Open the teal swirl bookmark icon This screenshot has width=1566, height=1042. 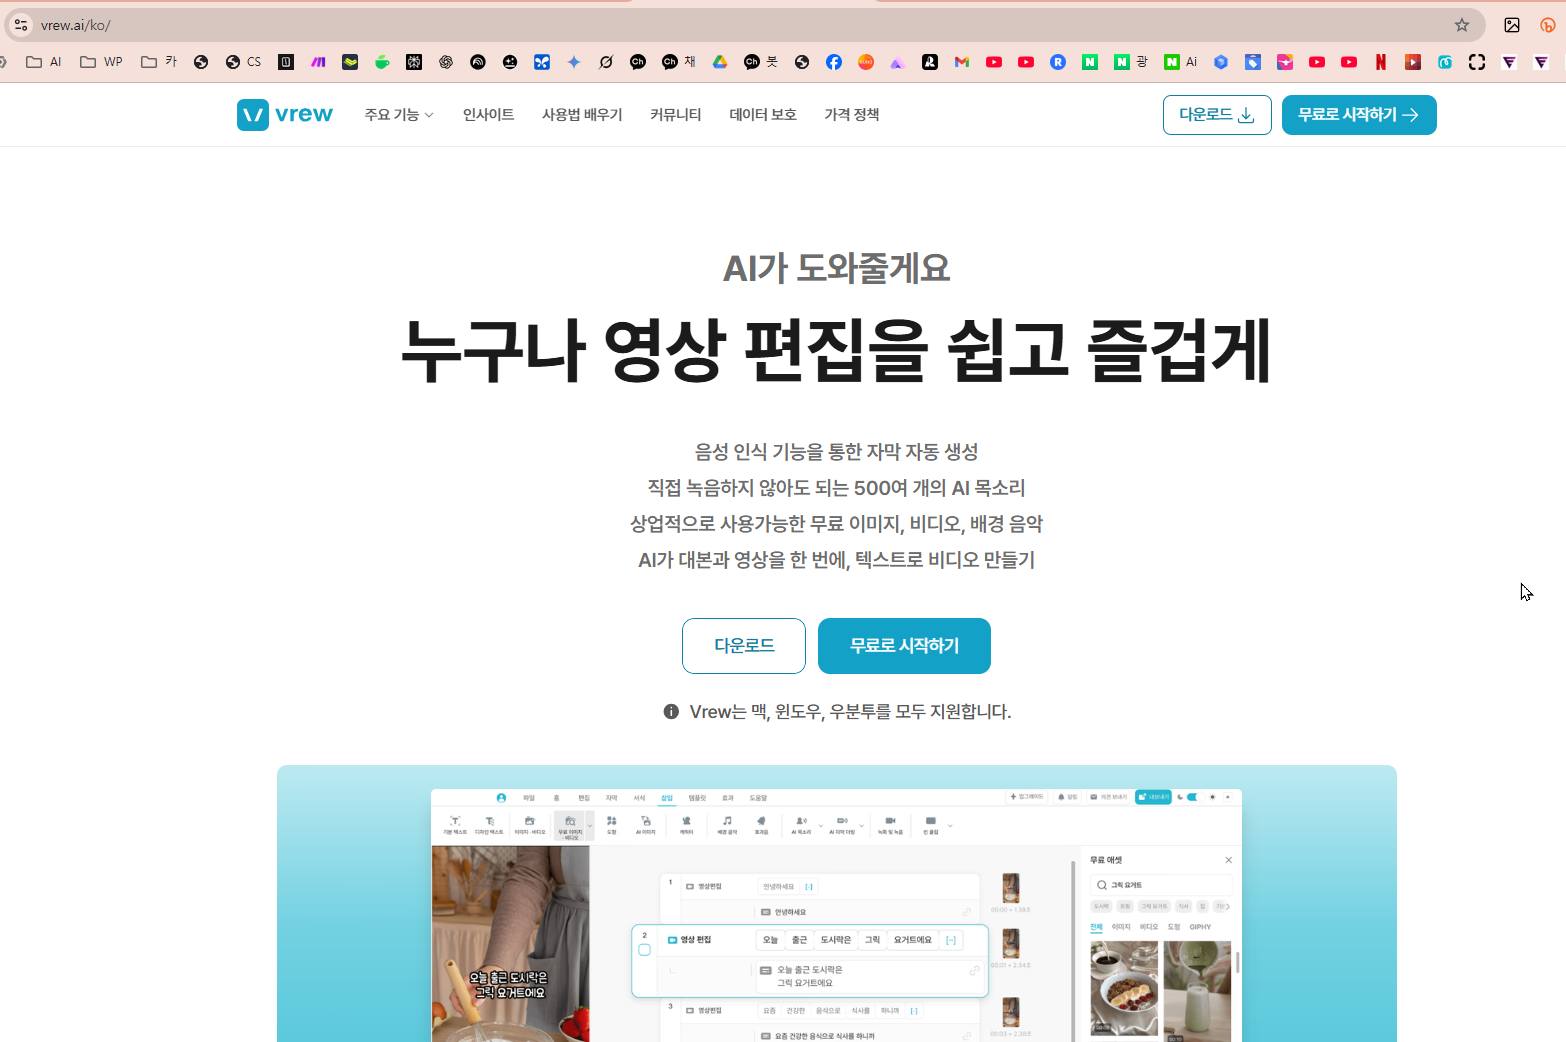(1445, 62)
